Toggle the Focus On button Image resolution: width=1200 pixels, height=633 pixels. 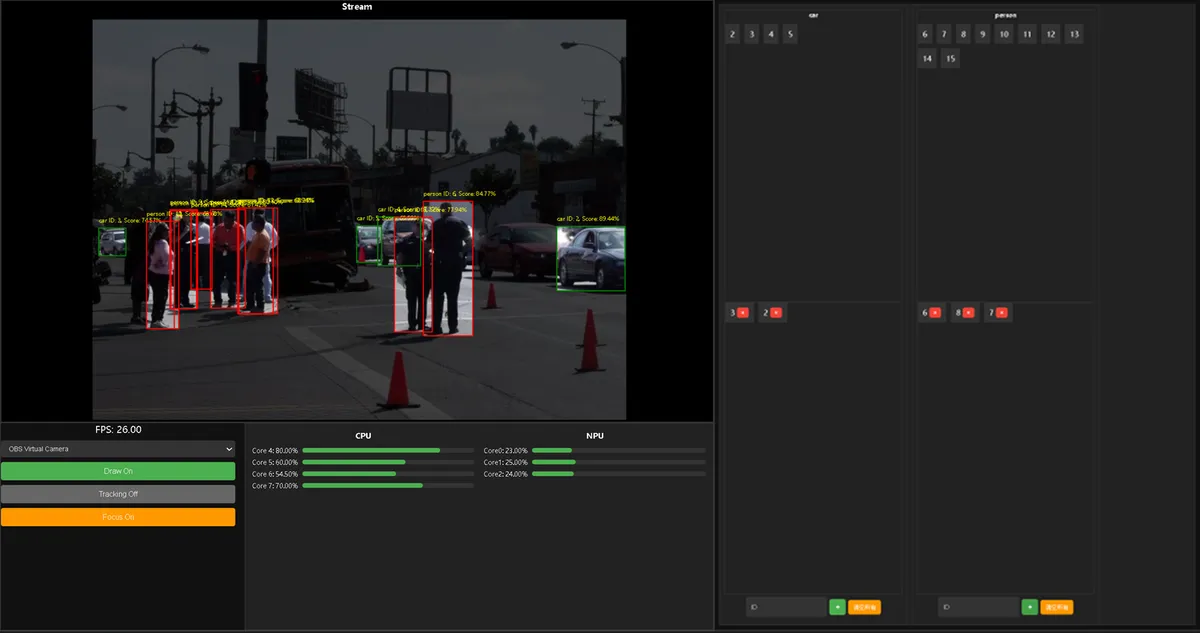[x=118, y=517]
